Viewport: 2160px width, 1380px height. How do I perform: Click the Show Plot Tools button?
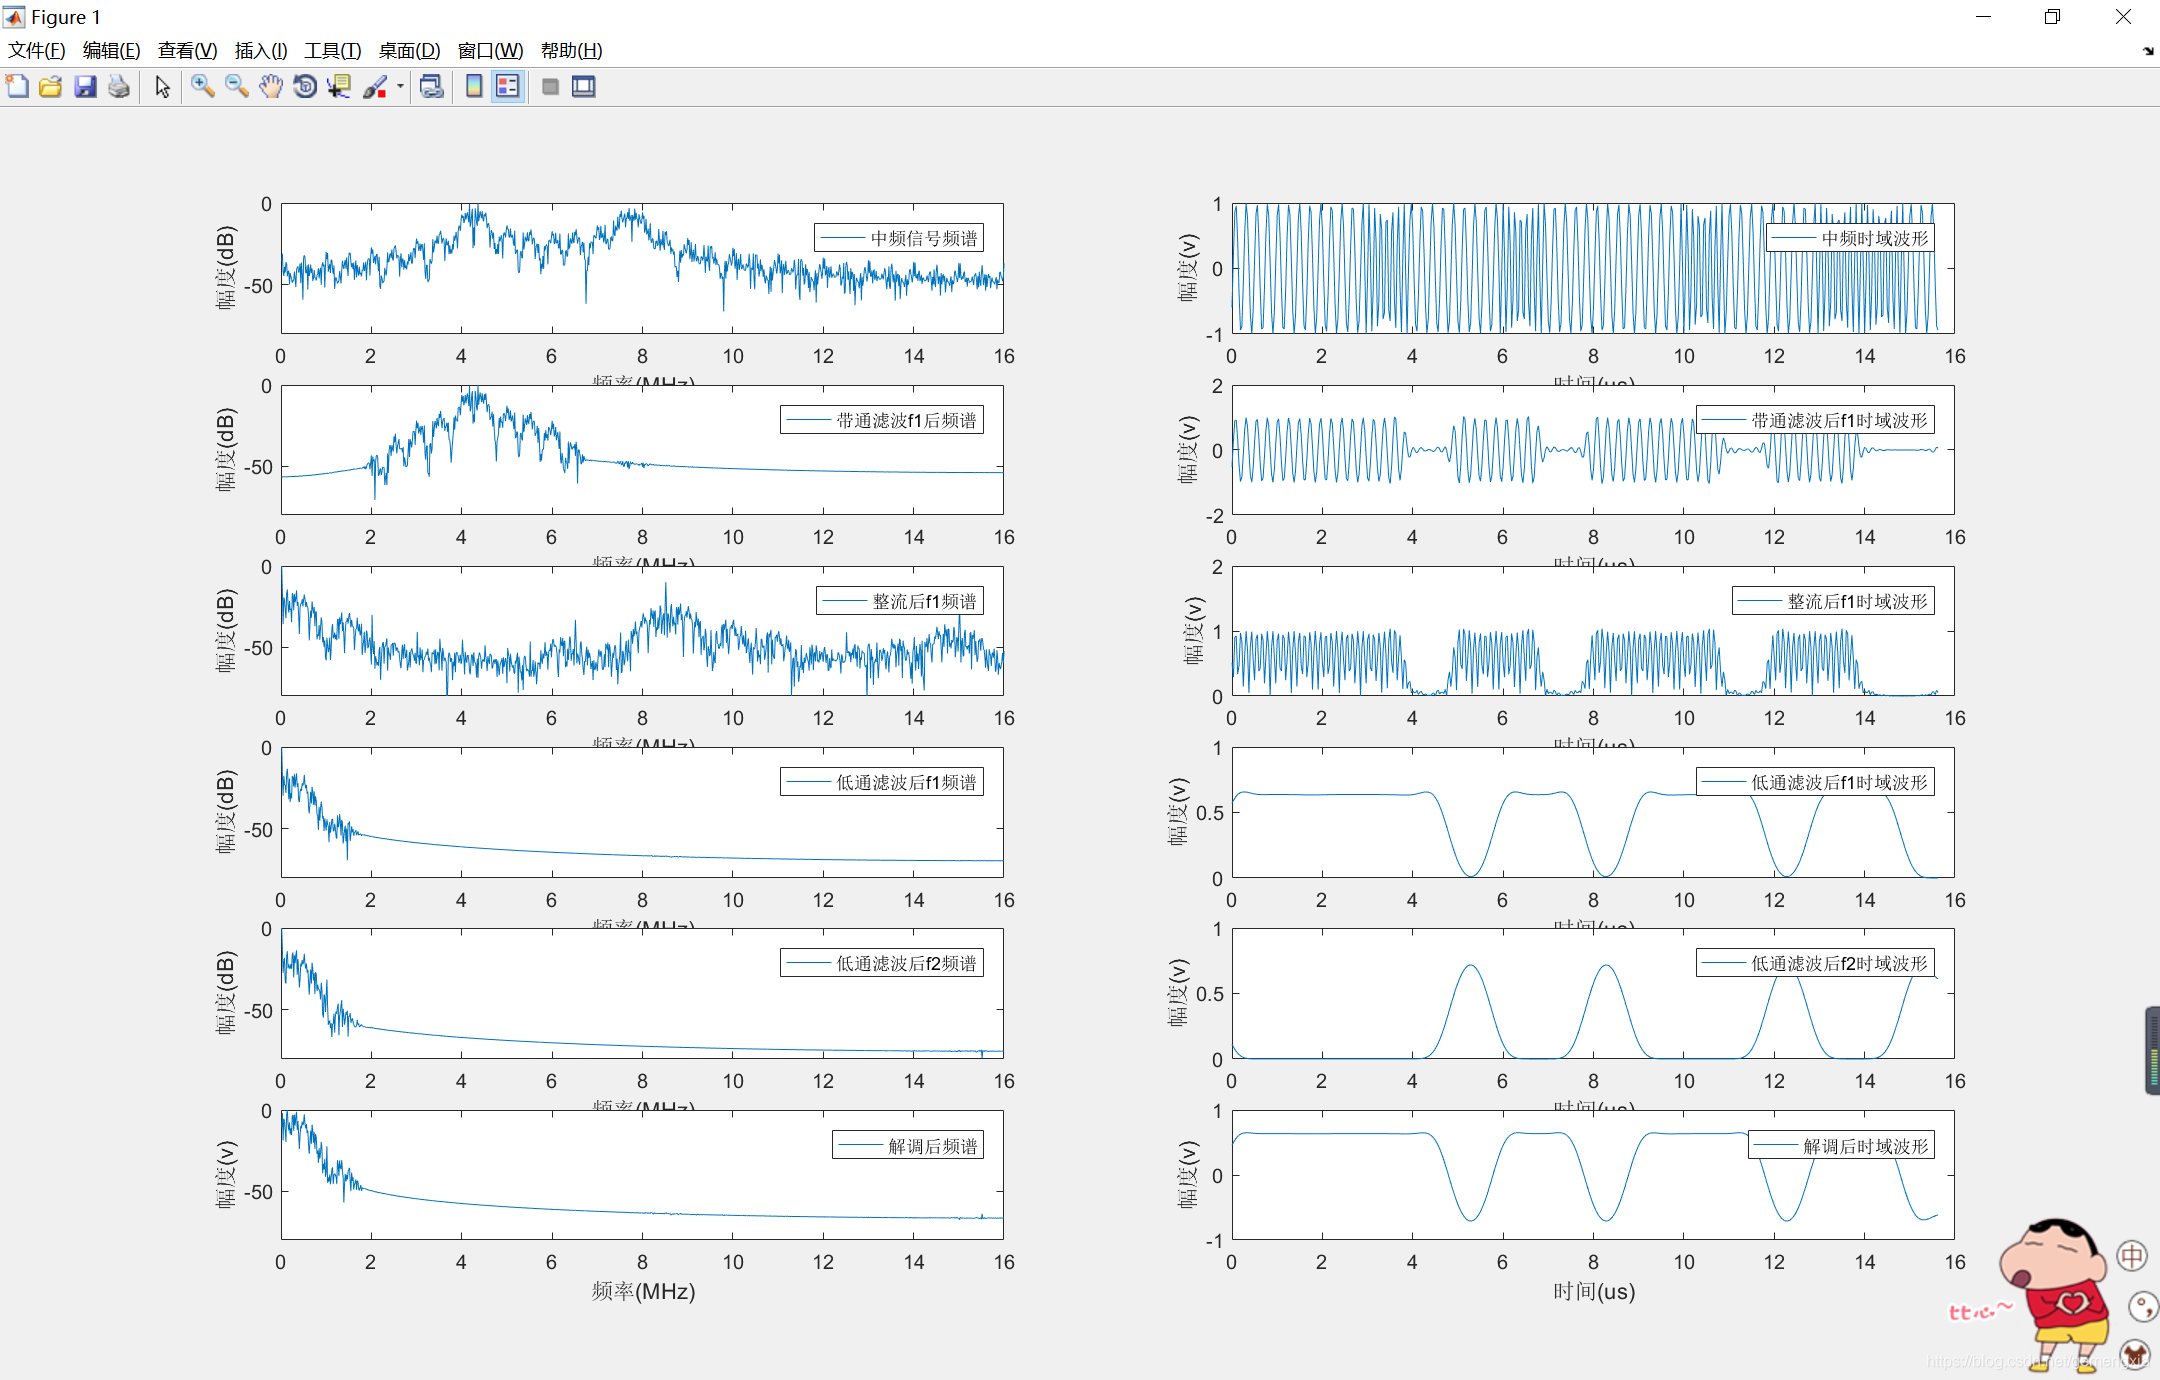tap(584, 87)
